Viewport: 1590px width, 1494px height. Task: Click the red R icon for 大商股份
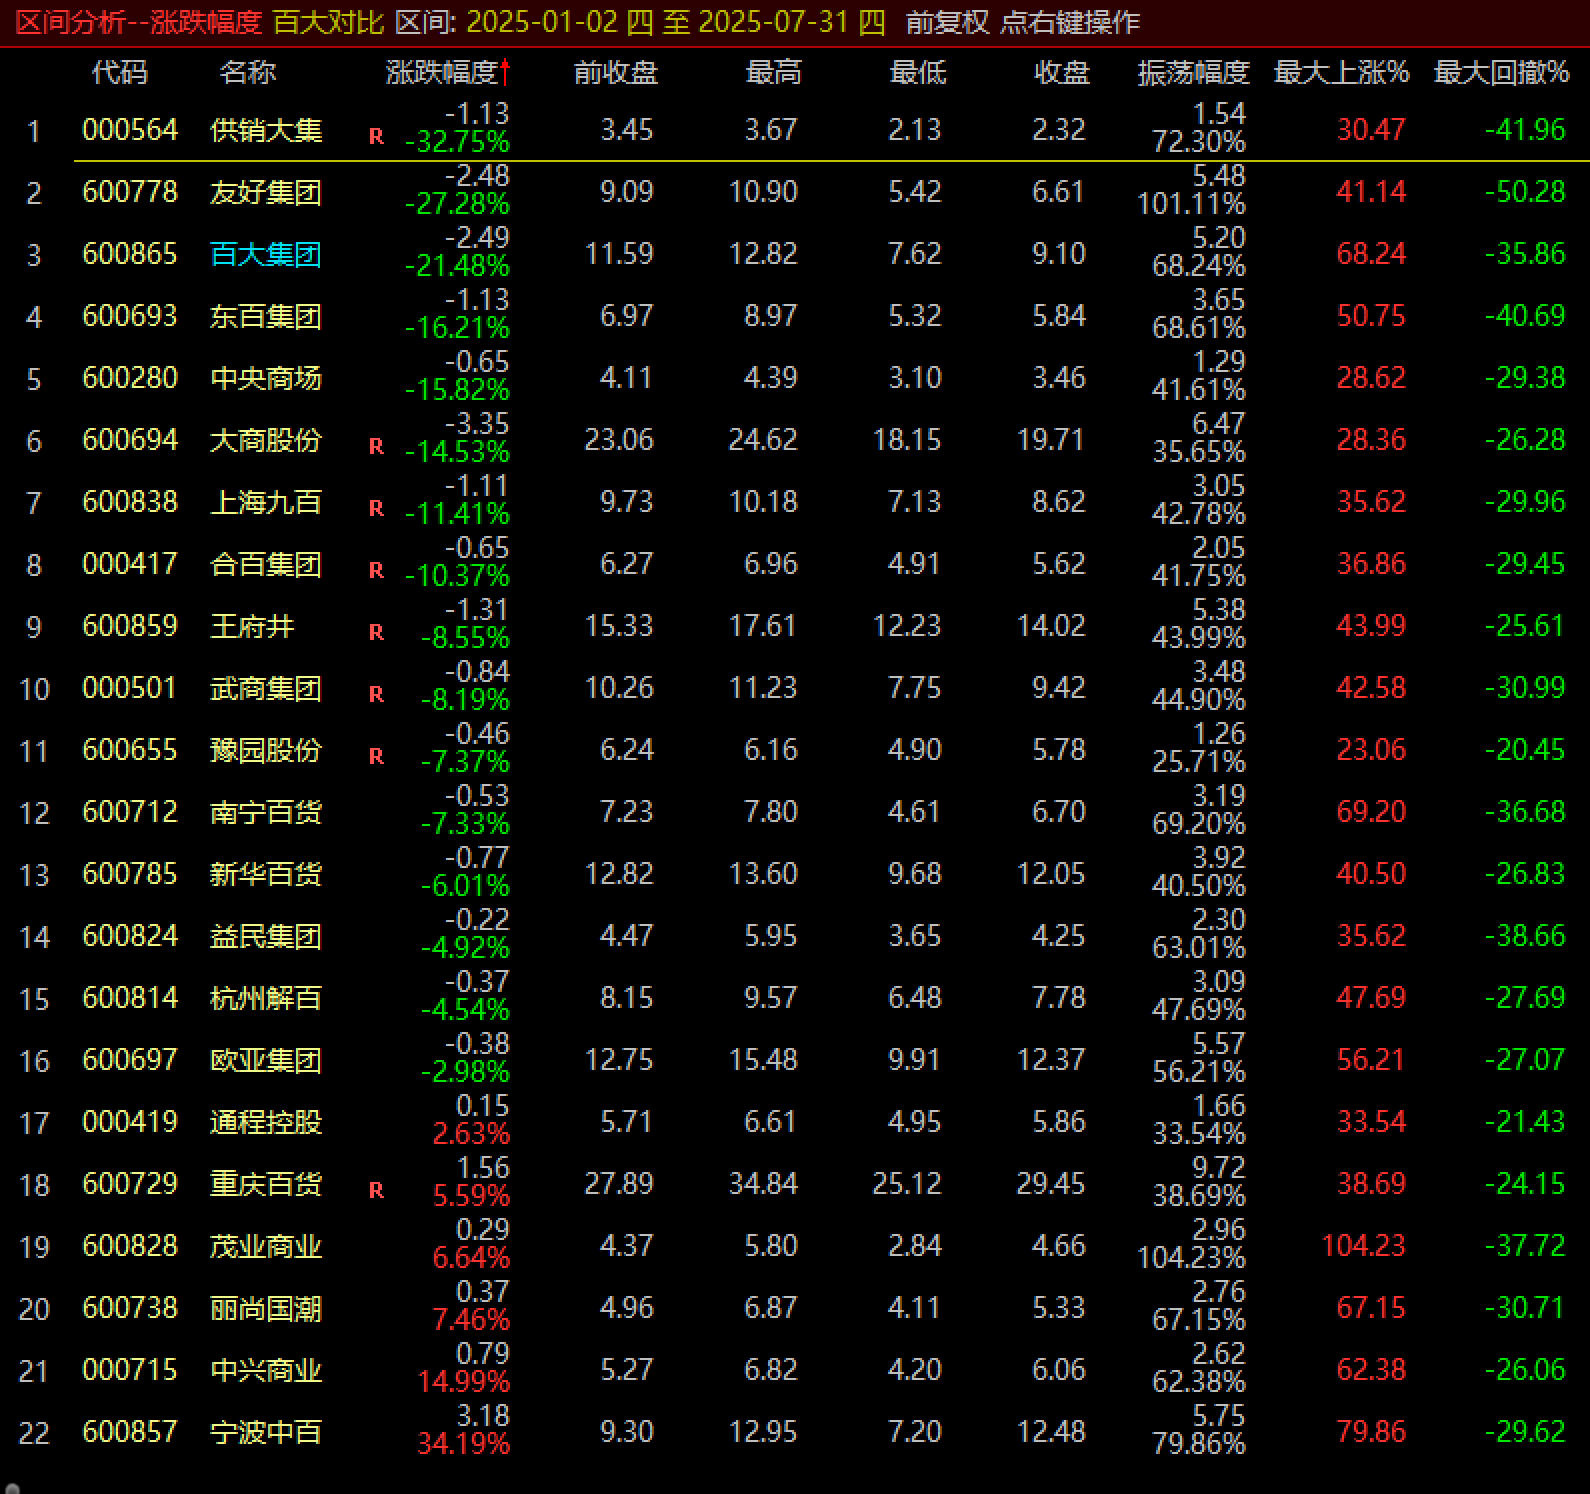[376, 446]
